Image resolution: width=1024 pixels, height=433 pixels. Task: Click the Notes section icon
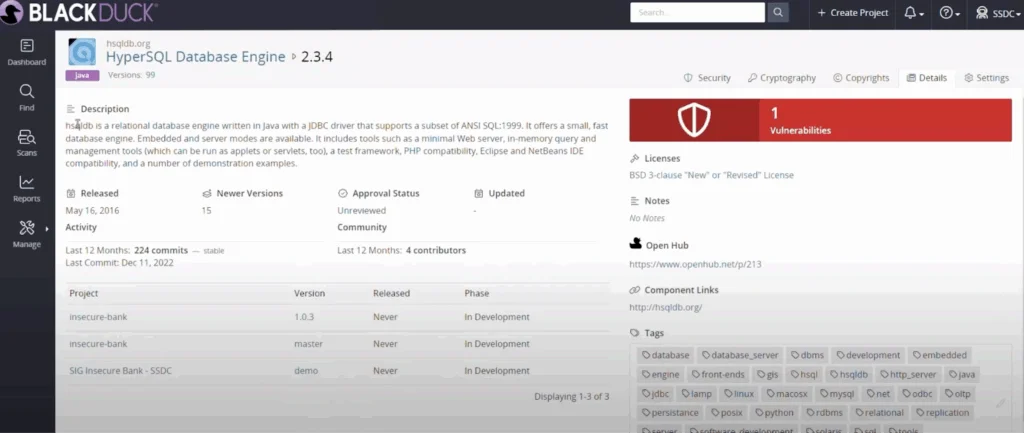click(x=634, y=201)
